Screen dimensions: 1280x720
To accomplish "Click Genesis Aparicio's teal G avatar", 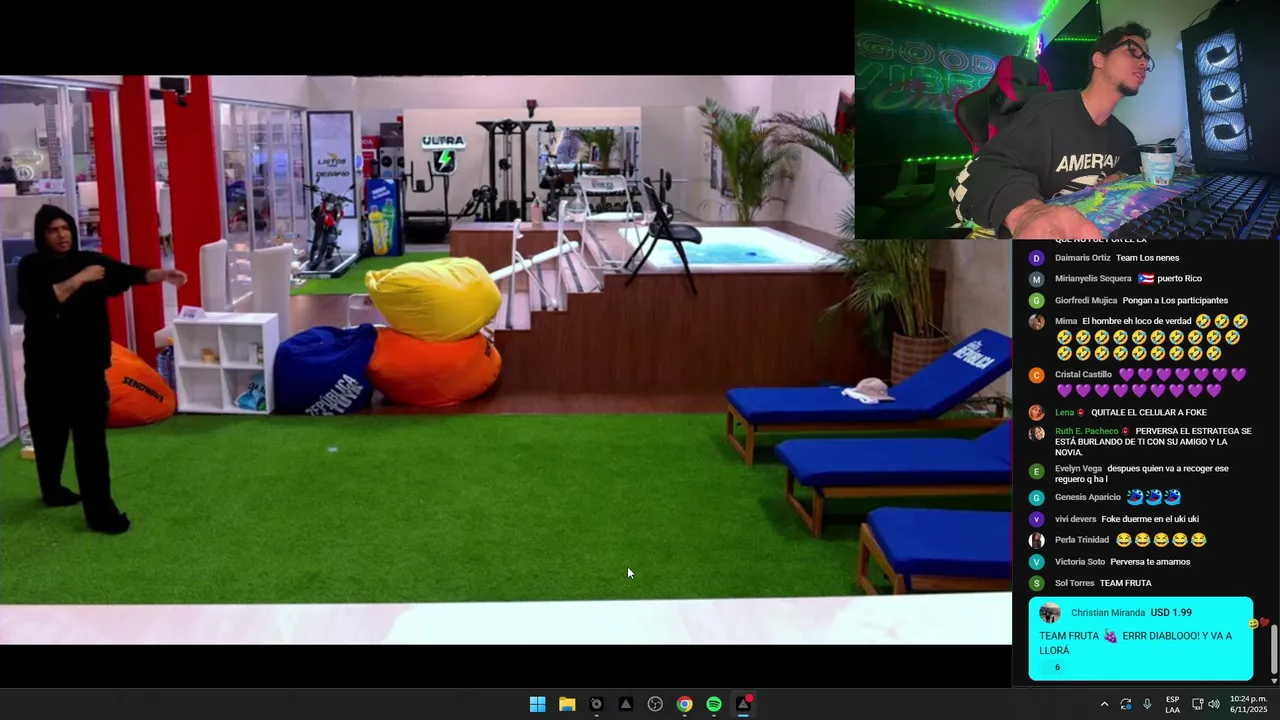I will coord(1036,497).
